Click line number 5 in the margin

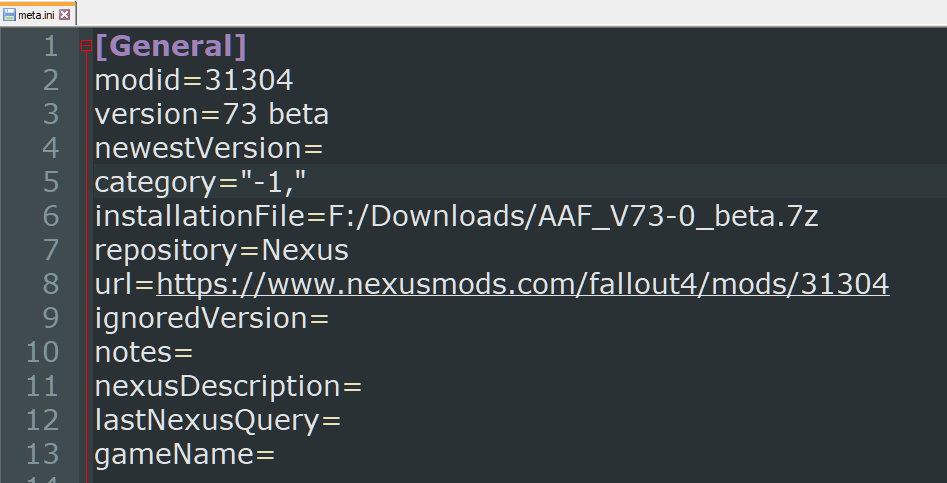click(51, 182)
